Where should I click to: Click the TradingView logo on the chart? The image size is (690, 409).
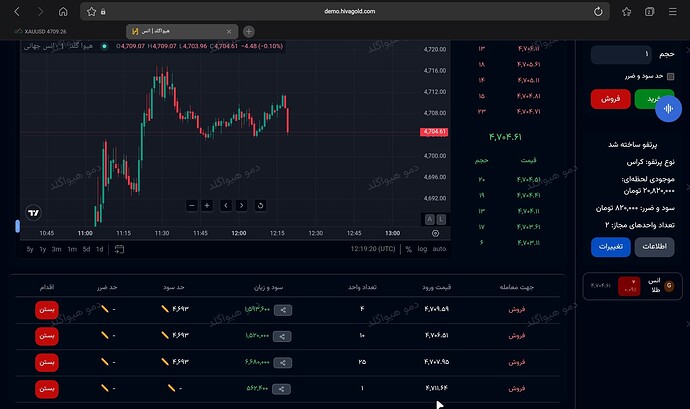pos(33,213)
